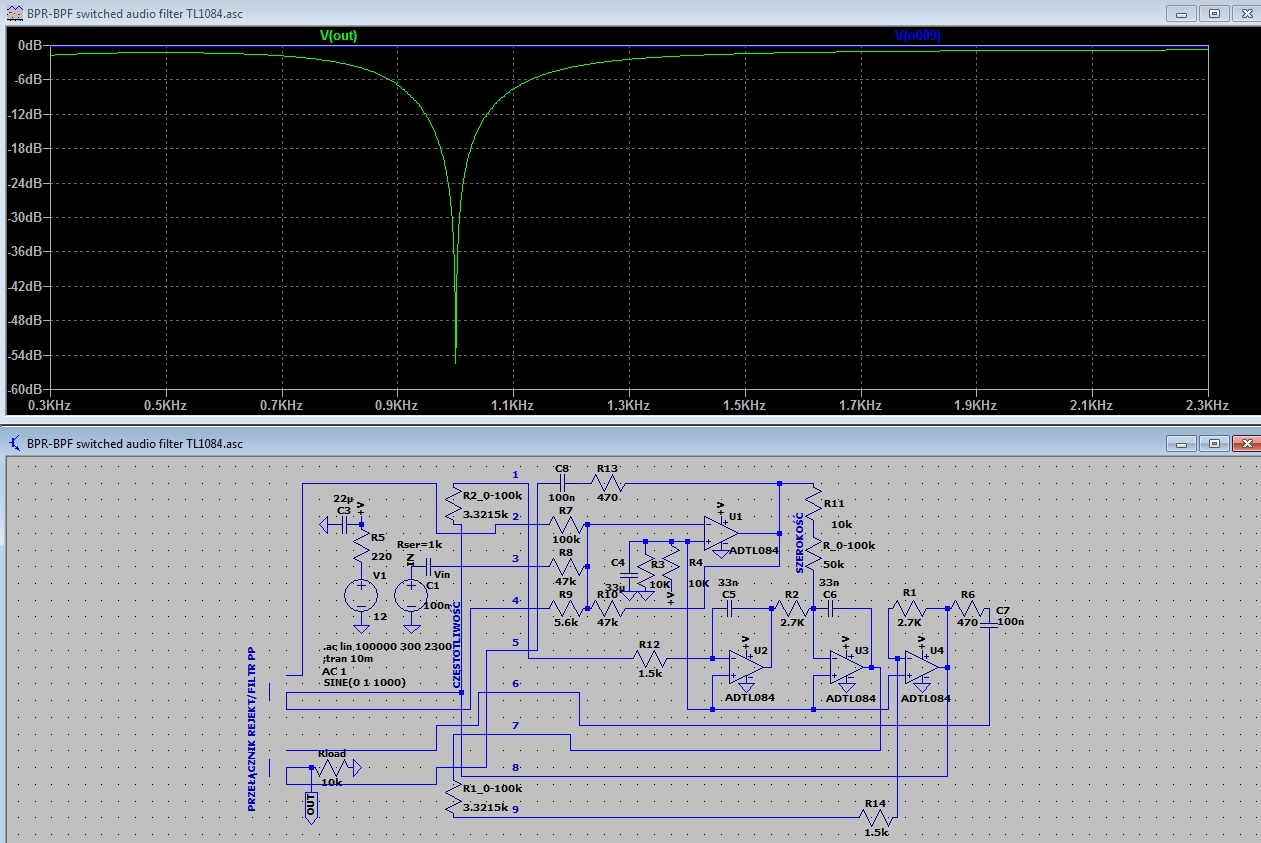Select resistor R12 in the schematic
The height and width of the screenshot is (843, 1261).
[x=650, y=658]
